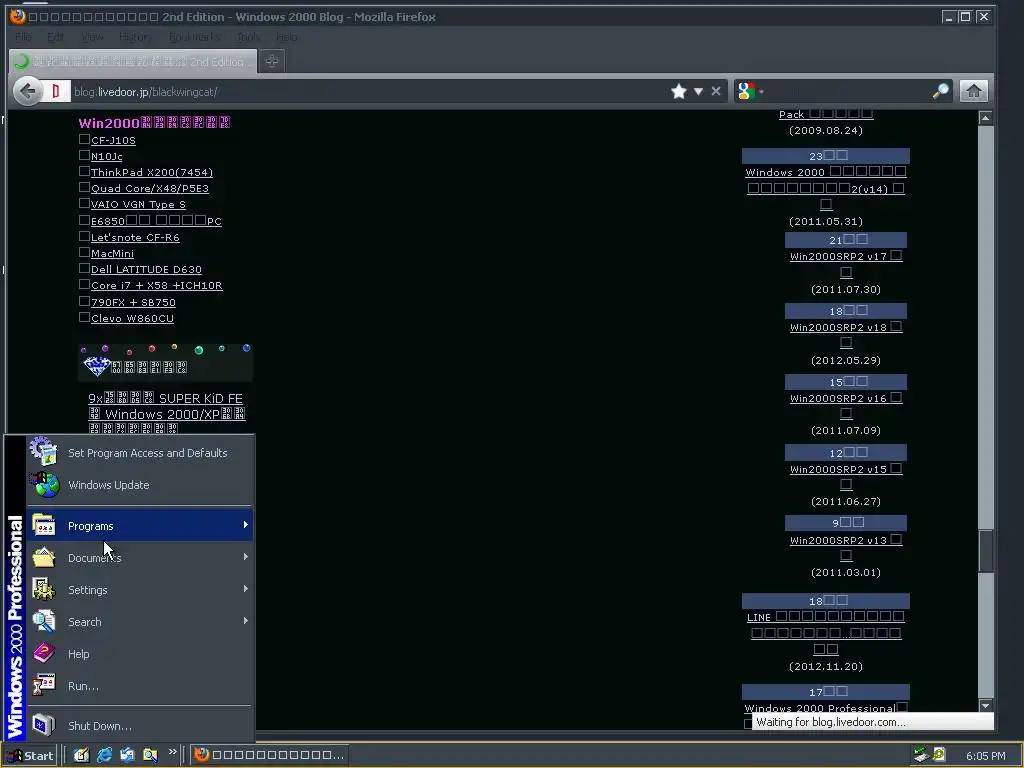
Task: Expand the Programs submenu arrow
Action: (x=246, y=525)
